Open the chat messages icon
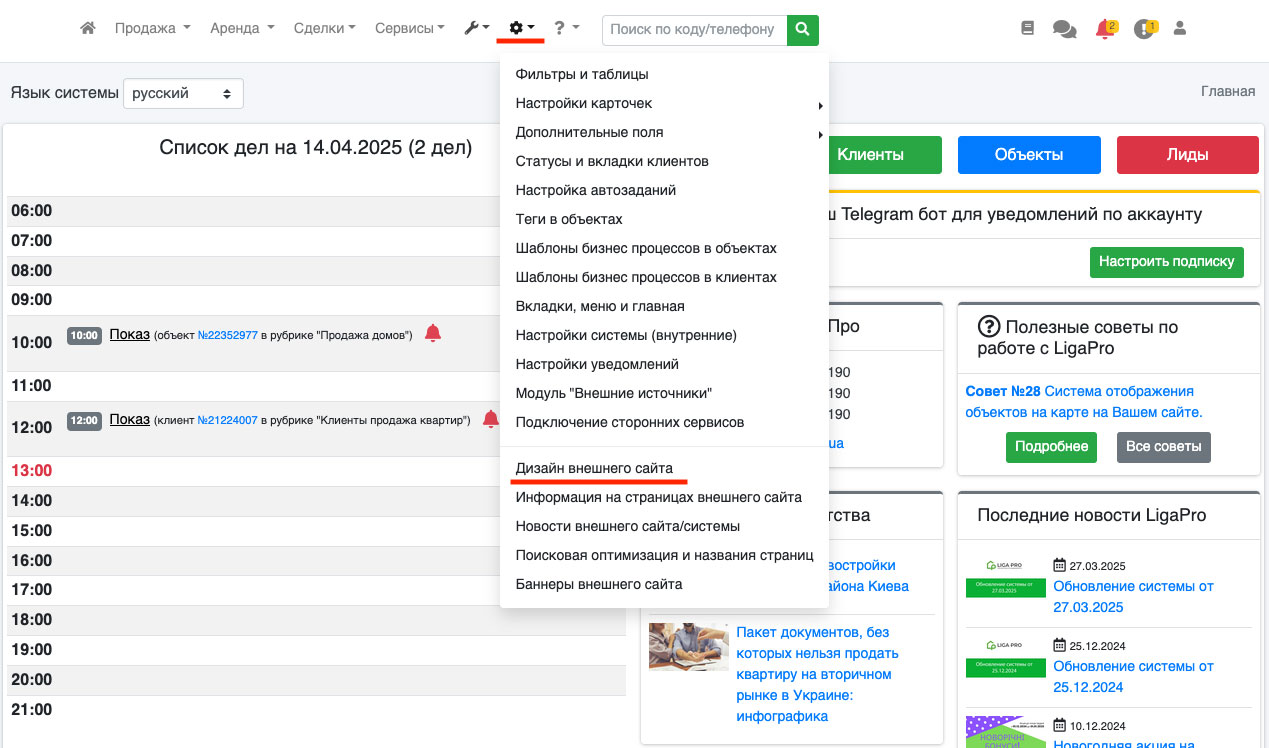Screen dimensions: 1269x748 [1064, 30]
